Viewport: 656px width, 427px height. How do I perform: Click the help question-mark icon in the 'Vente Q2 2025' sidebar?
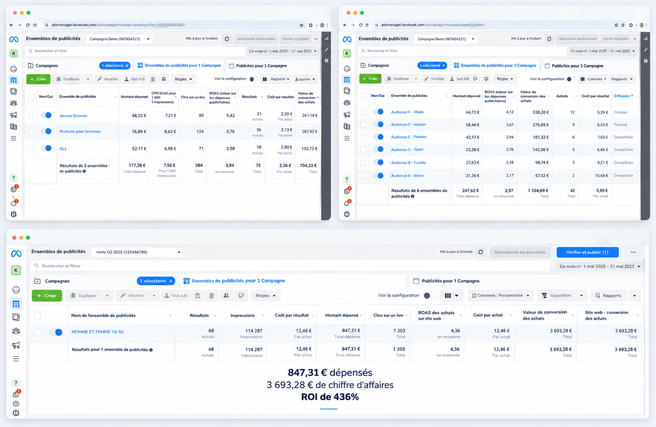pos(16,383)
